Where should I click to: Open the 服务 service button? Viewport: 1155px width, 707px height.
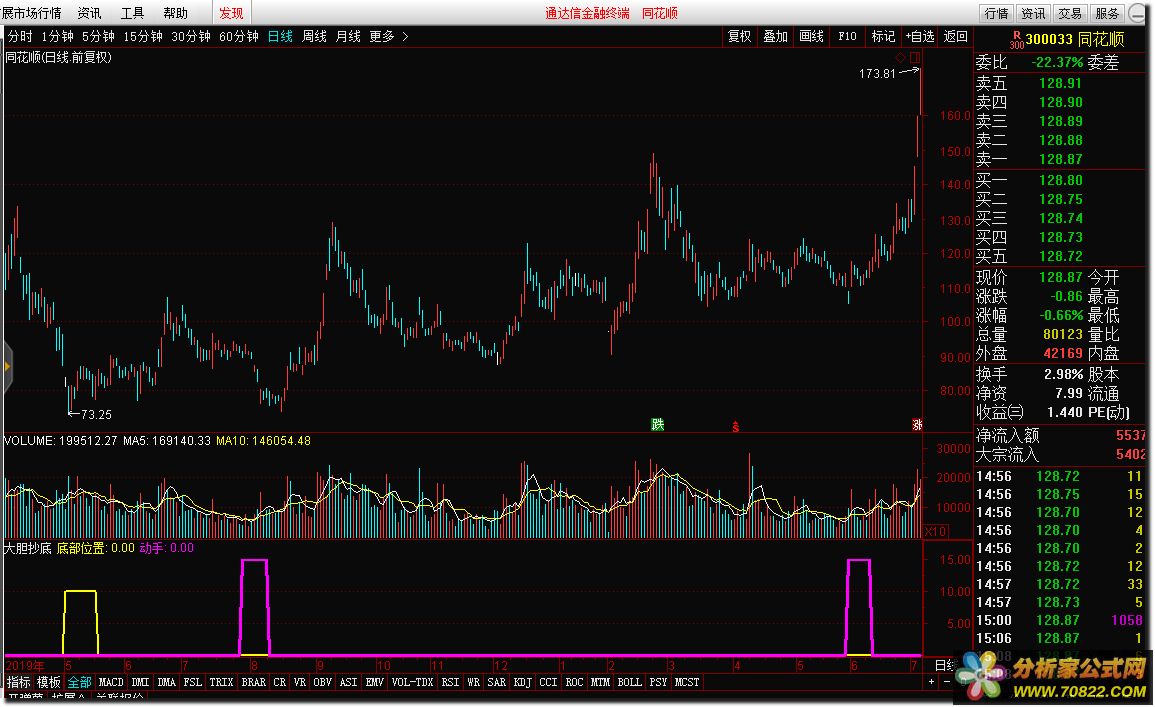pyautogui.click(x=1106, y=13)
